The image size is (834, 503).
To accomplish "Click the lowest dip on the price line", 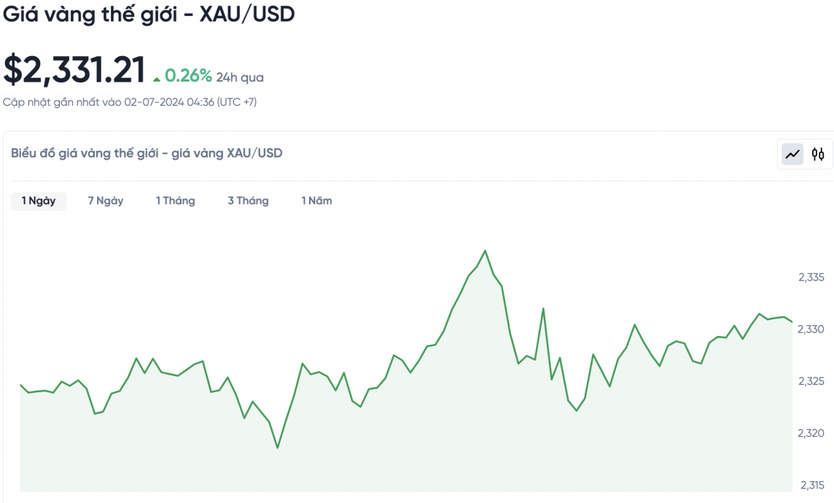I will pyautogui.click(x=278, y=447).
